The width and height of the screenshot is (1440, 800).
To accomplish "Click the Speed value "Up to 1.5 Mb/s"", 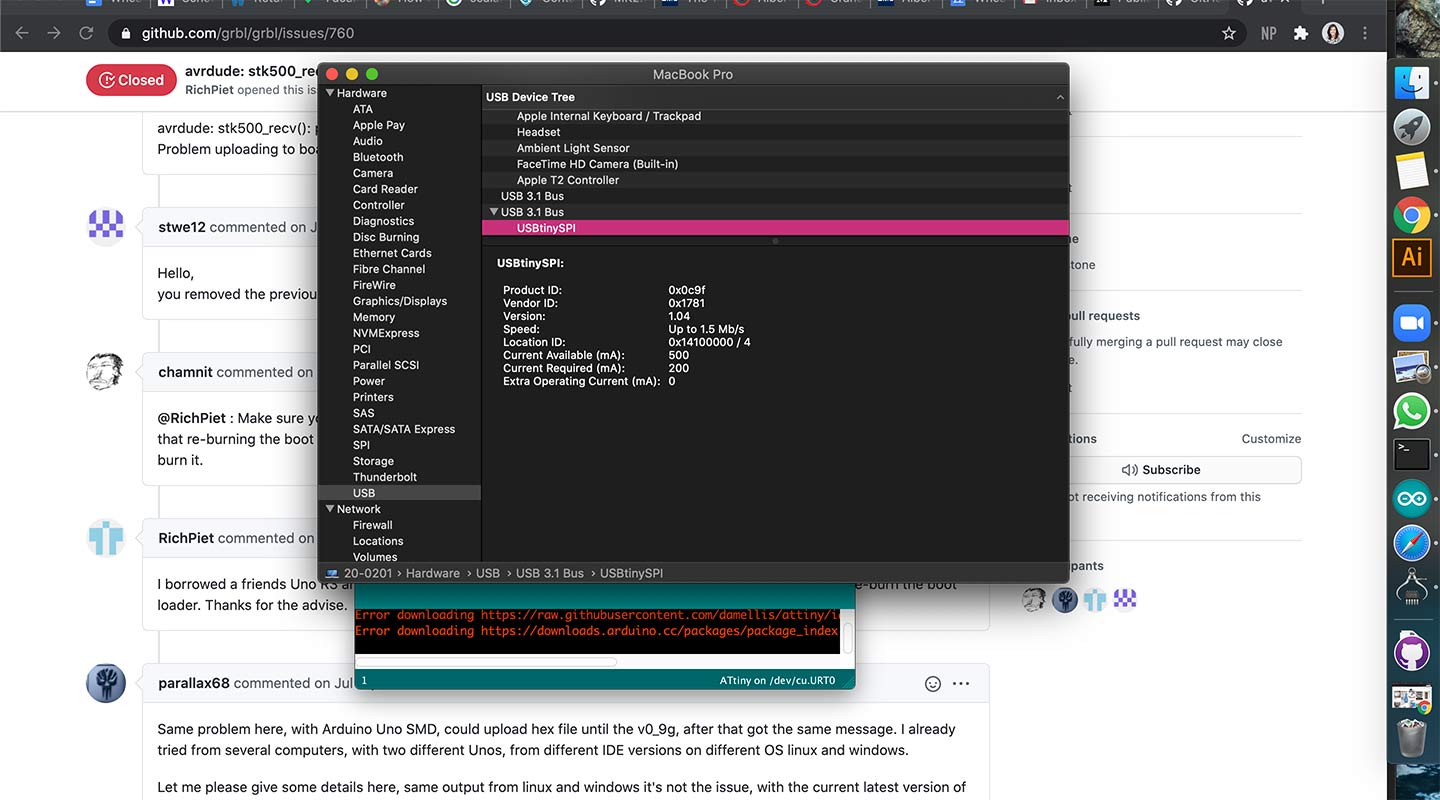I will point(706,329).
